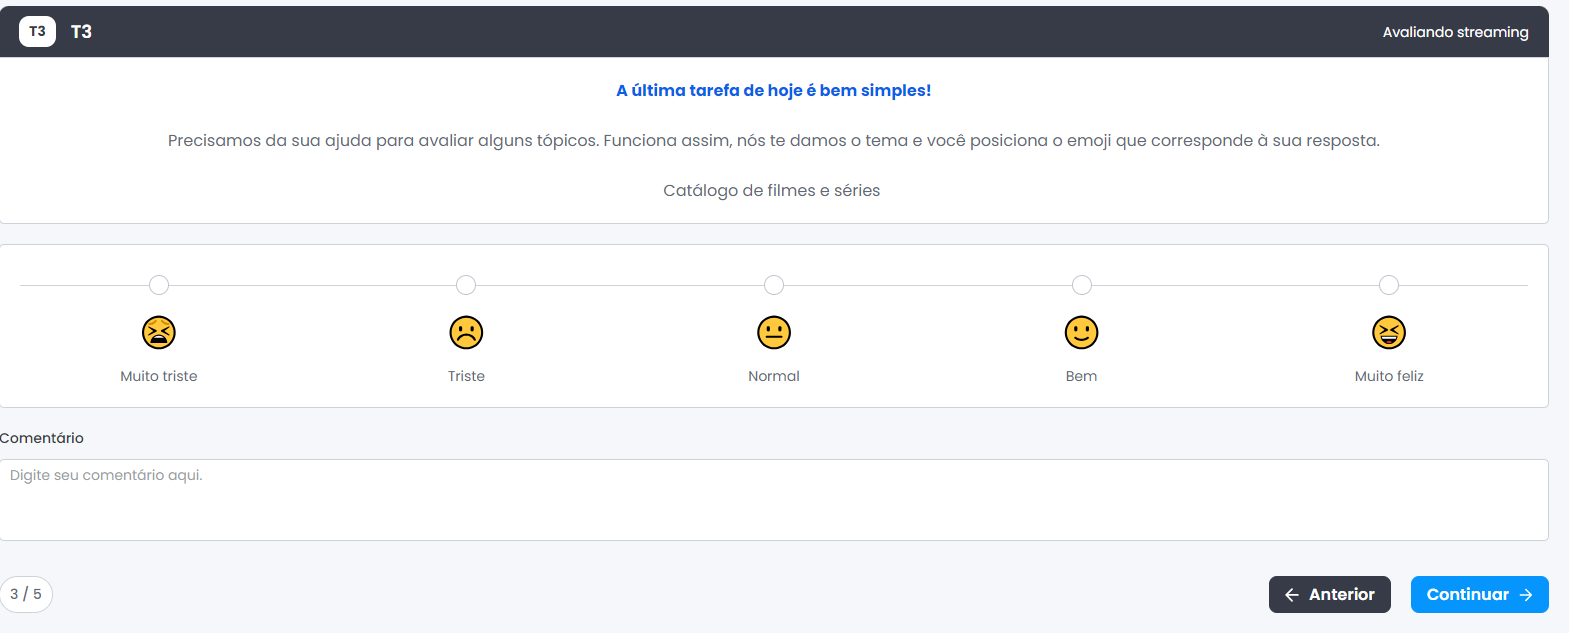Screen dimensions: 1569x638
Task: Click 'Avaliando streaming' header text
Action: pyautogui.click(x=1455, y=32)
